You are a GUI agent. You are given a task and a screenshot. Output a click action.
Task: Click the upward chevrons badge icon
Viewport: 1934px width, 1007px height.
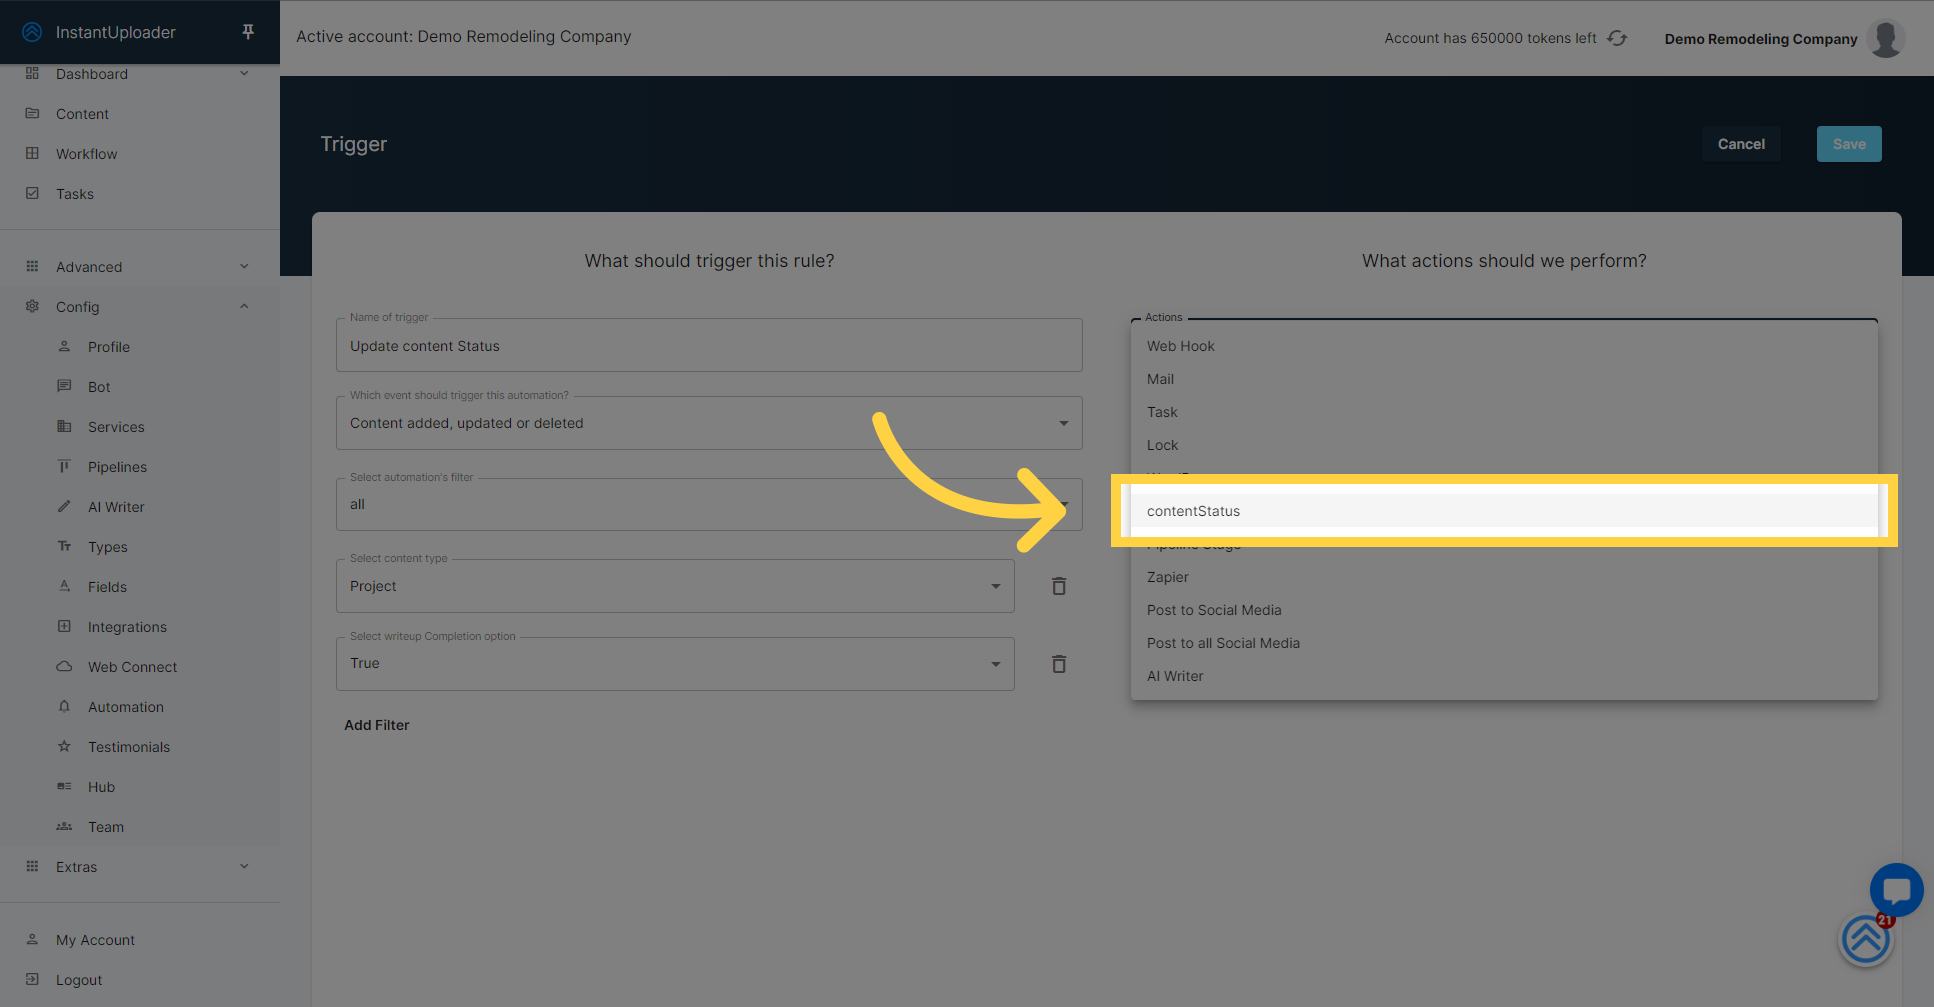tap(1865, 940)
